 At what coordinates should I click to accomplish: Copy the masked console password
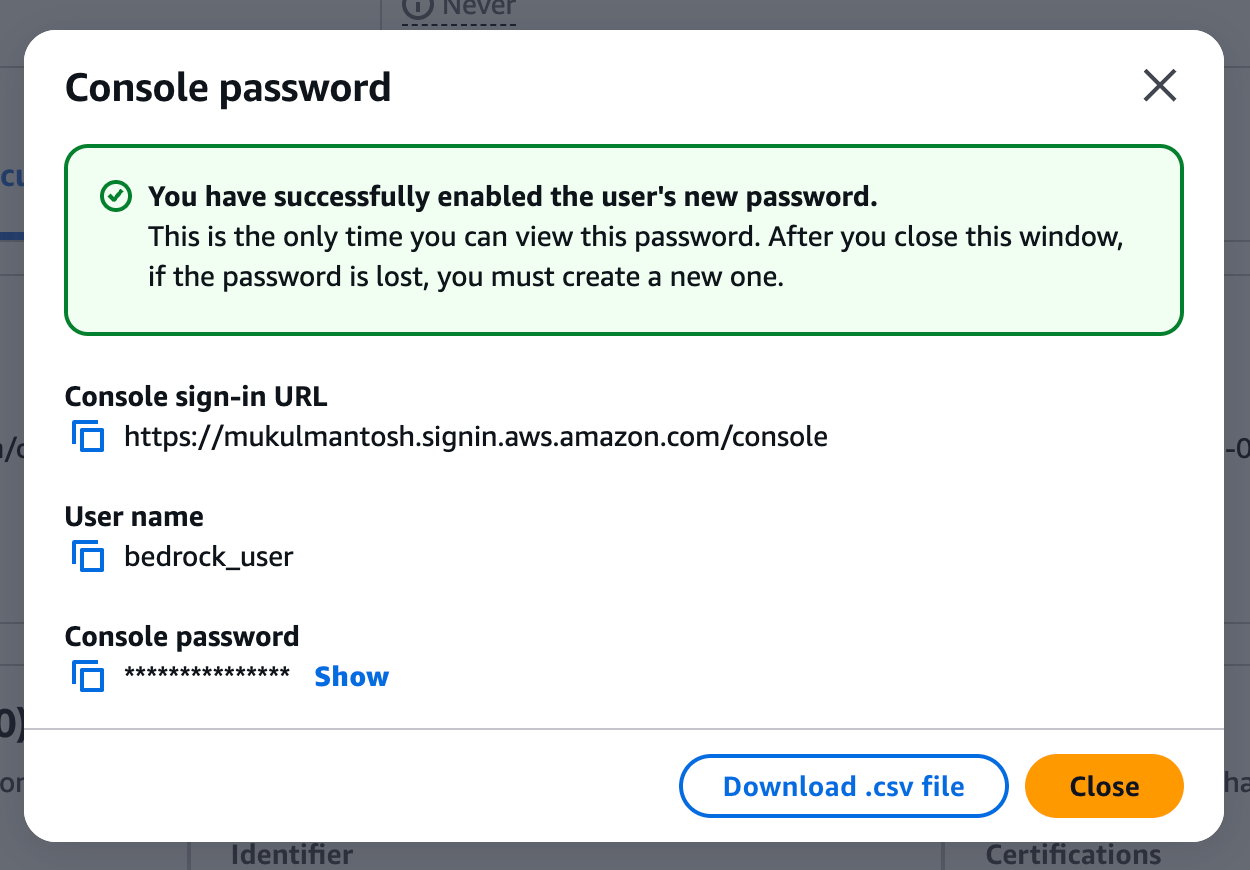click(x=88, y=677)
